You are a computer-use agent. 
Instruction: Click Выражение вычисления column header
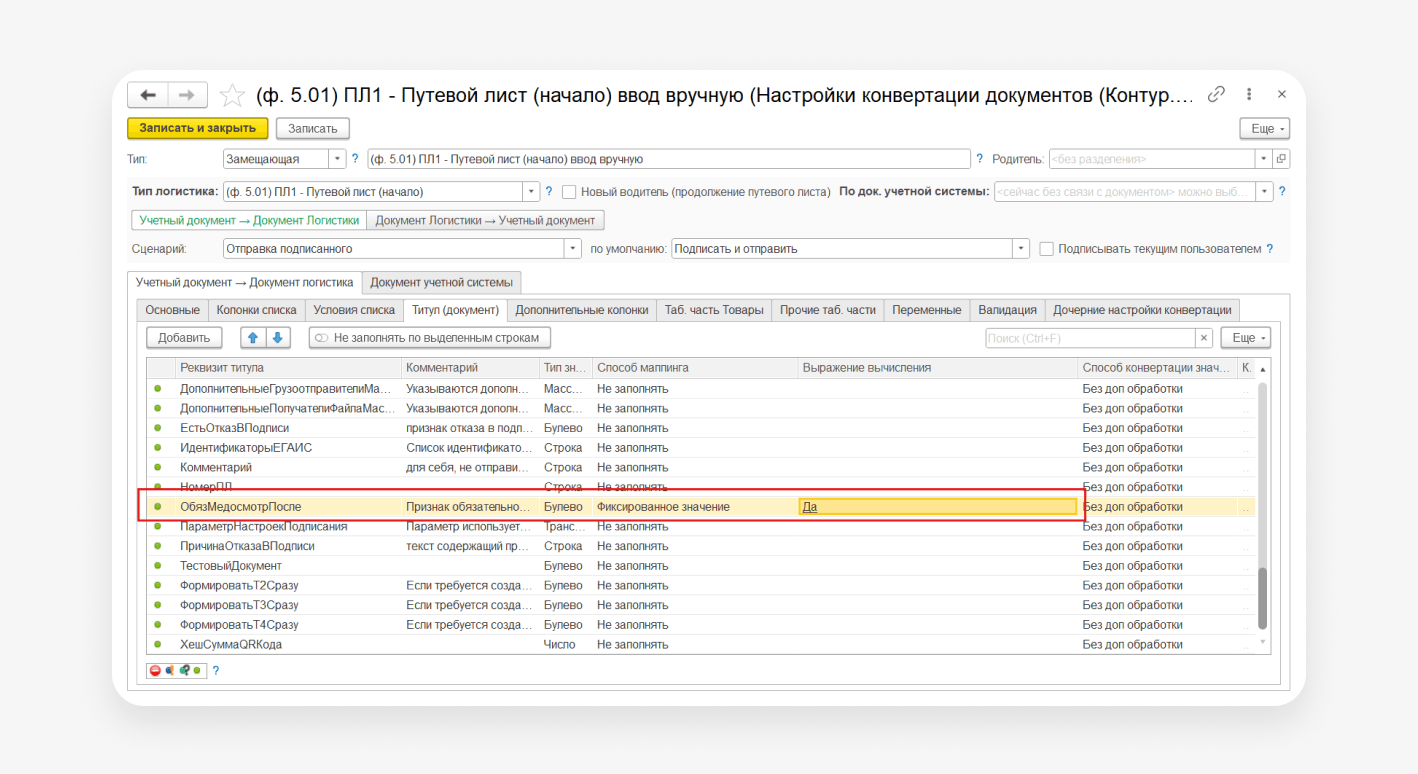click(938, 368)
